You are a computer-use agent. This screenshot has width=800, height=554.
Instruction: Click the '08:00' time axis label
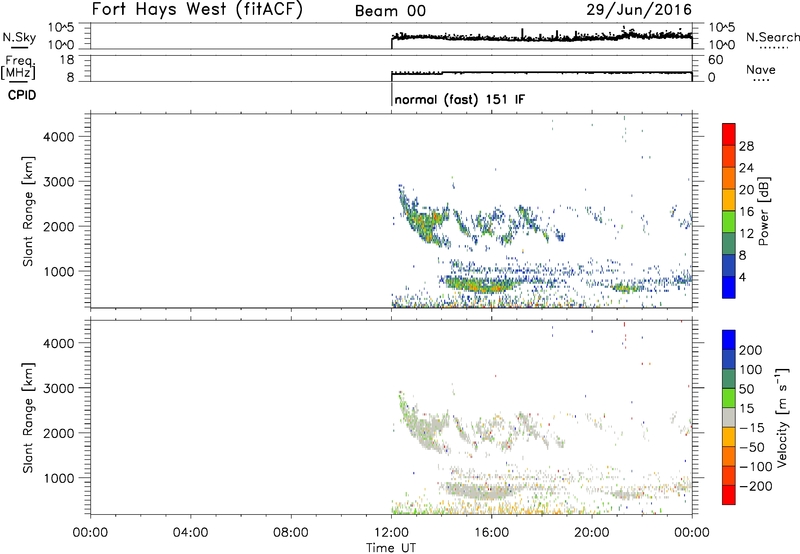pyautogui.click(x=291, y=533)
